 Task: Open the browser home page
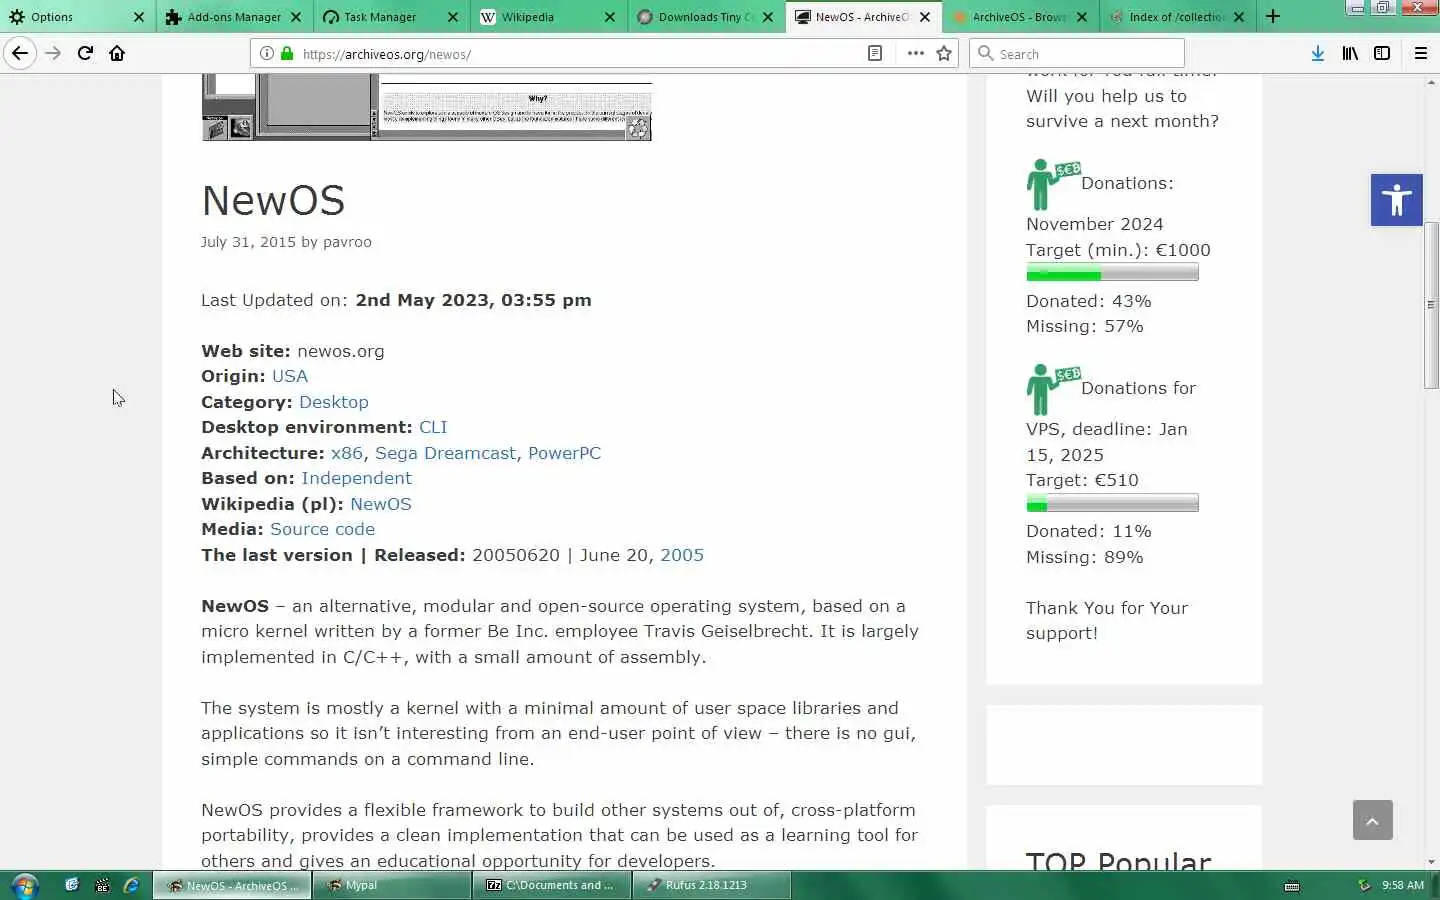(x=117, y=53)
